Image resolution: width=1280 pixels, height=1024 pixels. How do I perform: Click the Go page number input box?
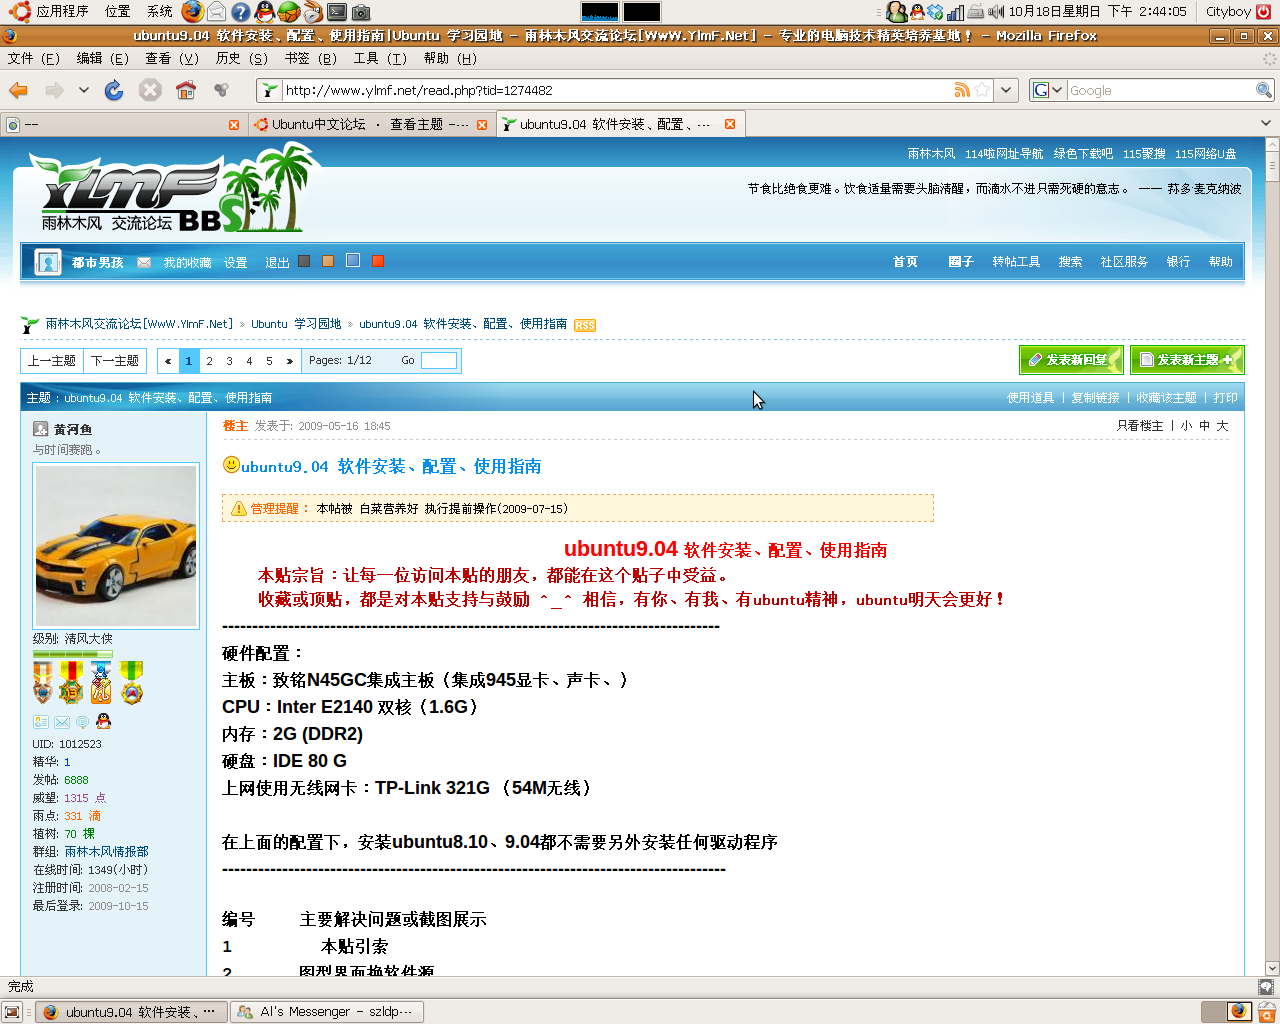(x=439, y=361)
